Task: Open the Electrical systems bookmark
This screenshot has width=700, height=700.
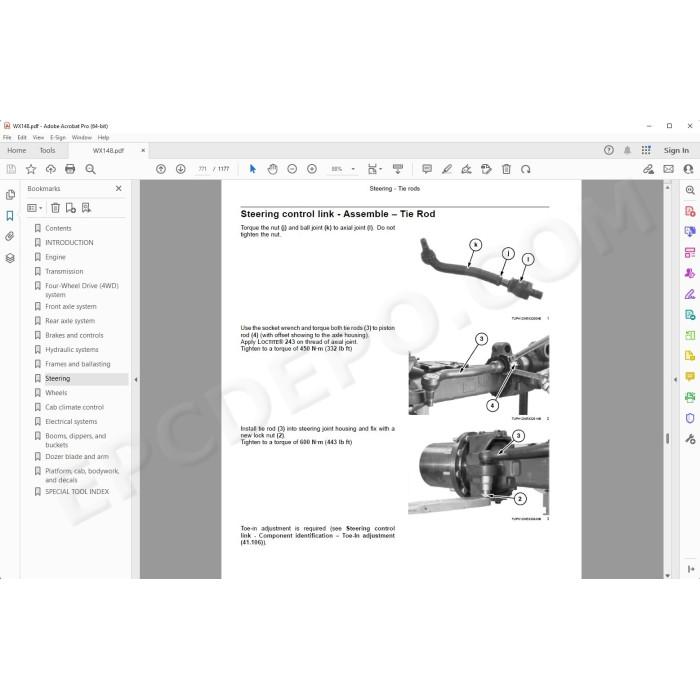Action: [71, 421]
